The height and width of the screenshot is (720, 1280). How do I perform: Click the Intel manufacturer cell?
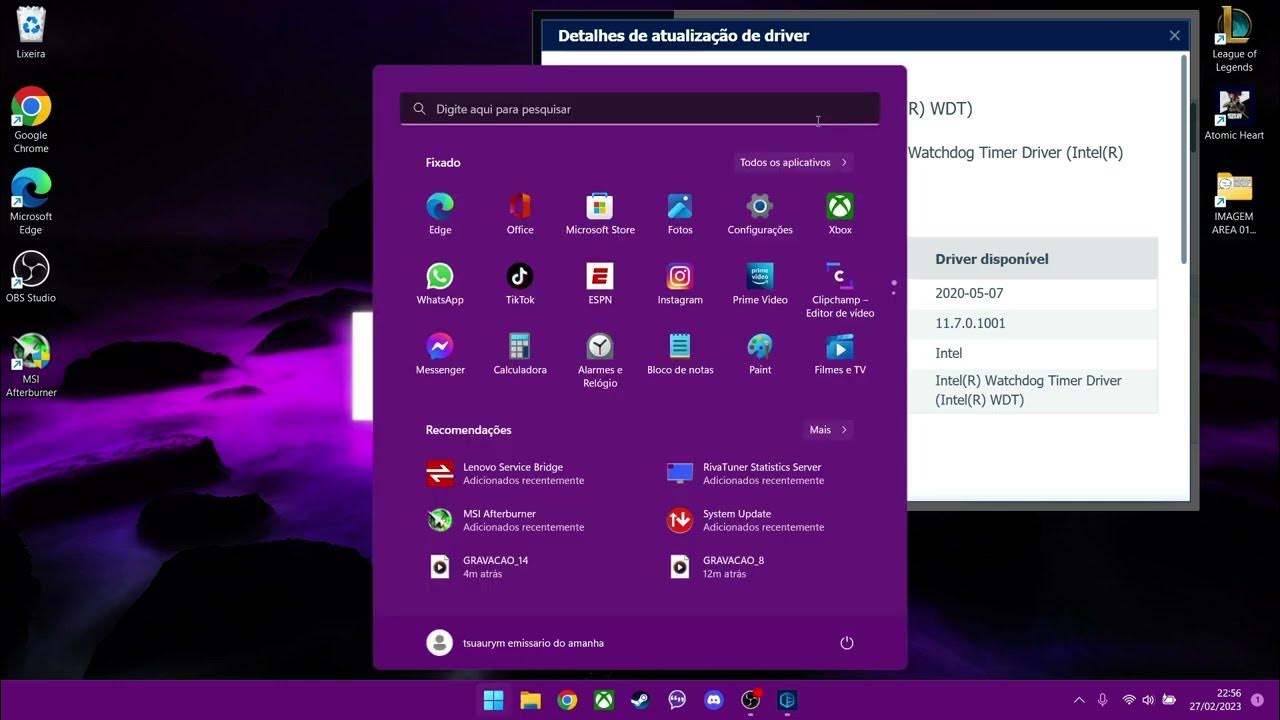1033,353
